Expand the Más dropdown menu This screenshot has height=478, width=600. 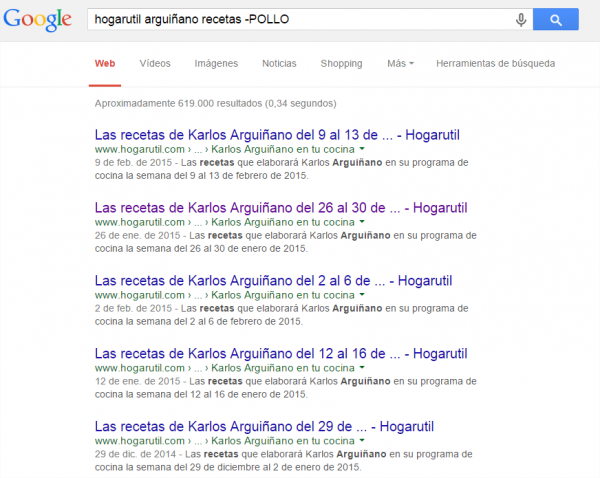[400, 63]
